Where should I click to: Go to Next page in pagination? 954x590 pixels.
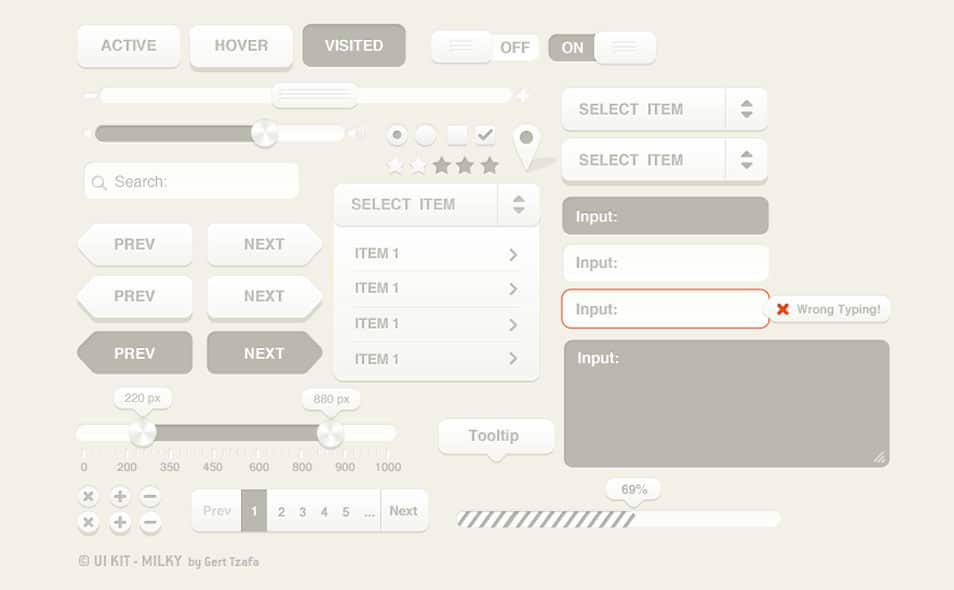(404, 511)
